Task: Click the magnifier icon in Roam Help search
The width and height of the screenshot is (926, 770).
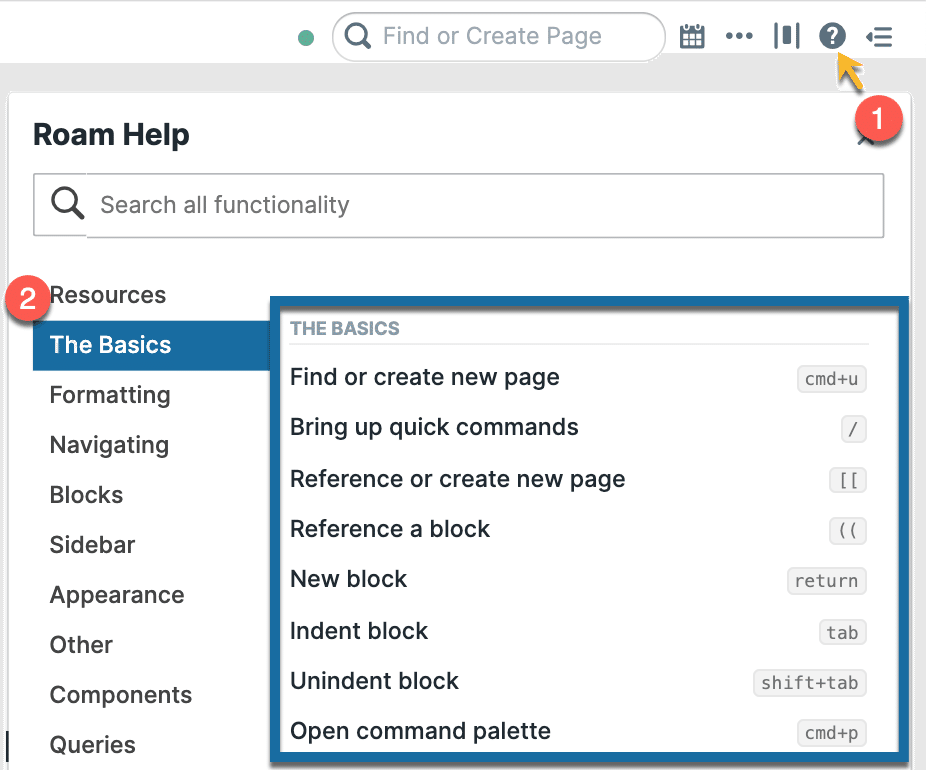Action: (x=68, y=205)
